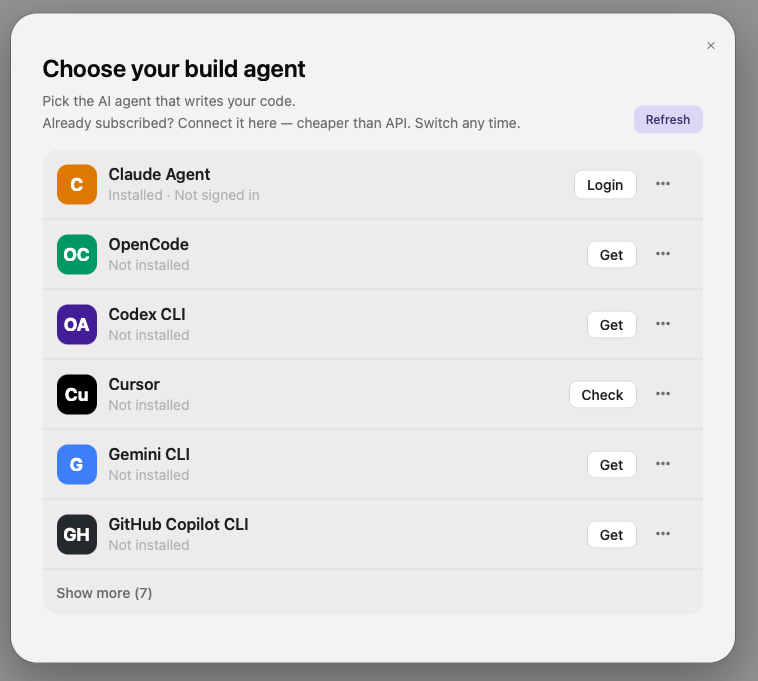Screen dimensions: 758x681
Task: Open more options for OpenCode
Action: click(x=663, y=254)
